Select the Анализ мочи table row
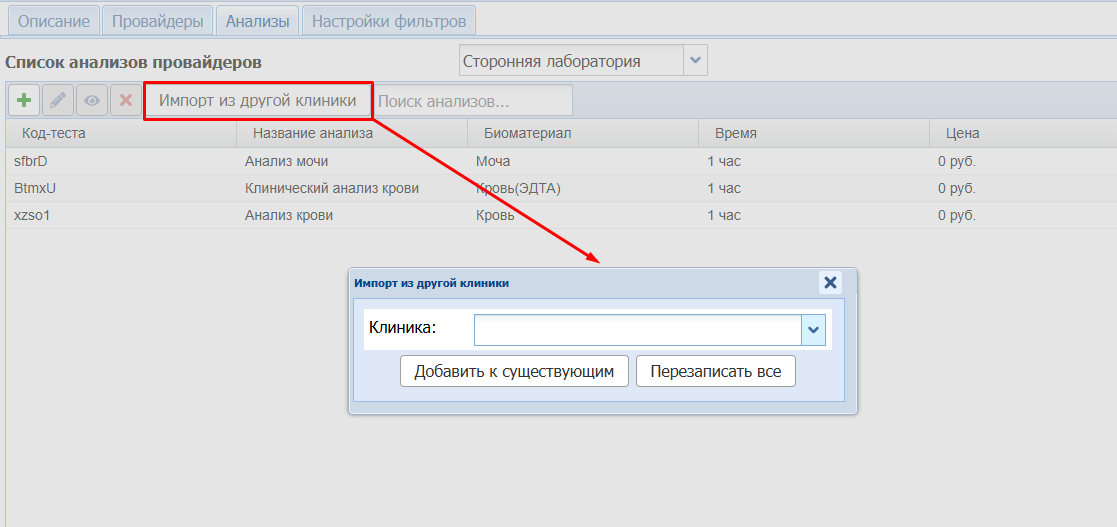The image size is (1117, 527). pyautogui.click(x=286, y=161)
